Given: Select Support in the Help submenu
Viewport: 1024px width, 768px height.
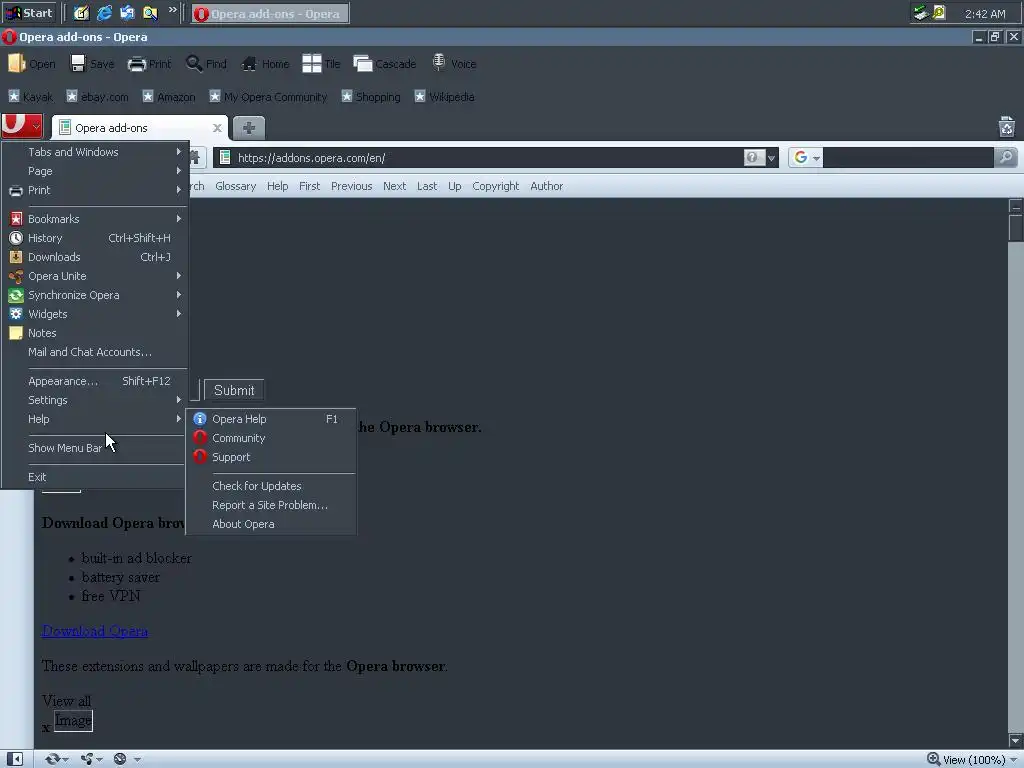Looking at the screenshot, I should click(271, 456).
